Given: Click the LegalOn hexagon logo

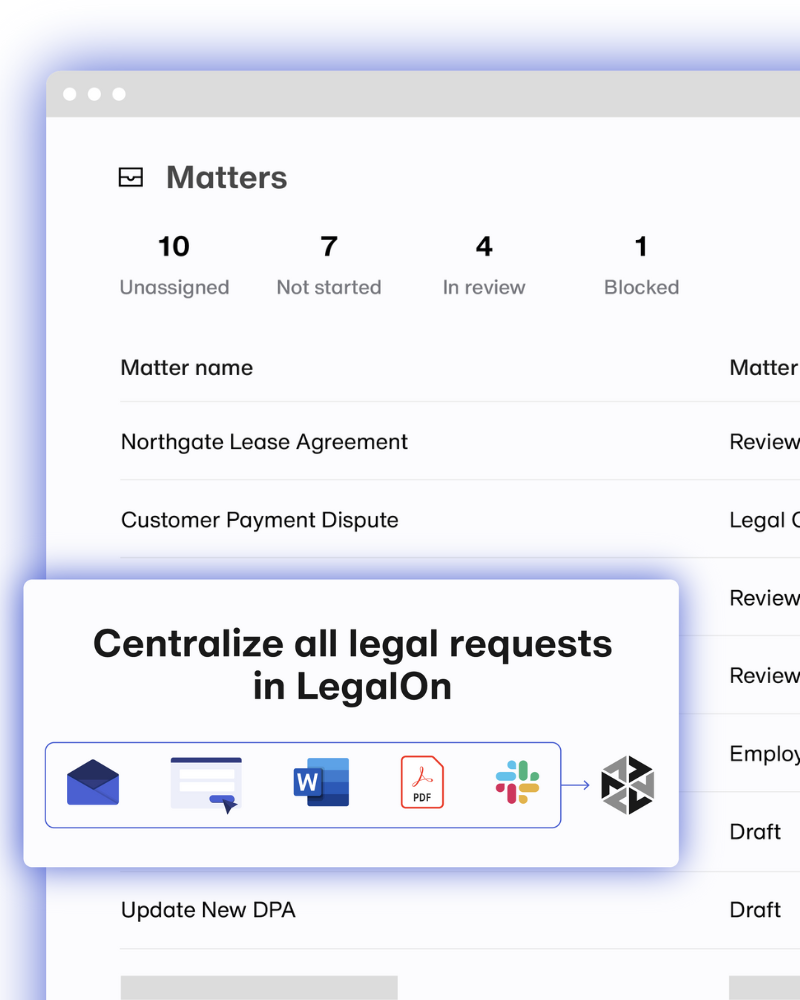Looking at the screenshot, I should click(628, 785).
